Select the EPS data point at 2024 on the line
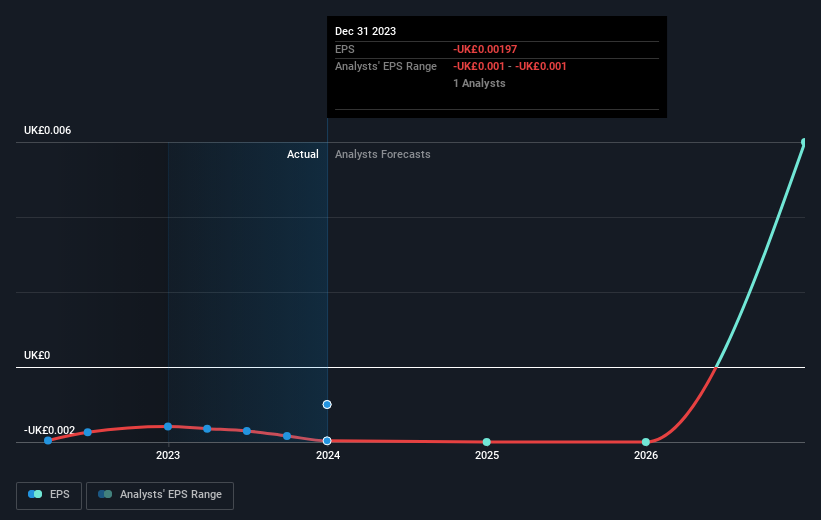 327,441
